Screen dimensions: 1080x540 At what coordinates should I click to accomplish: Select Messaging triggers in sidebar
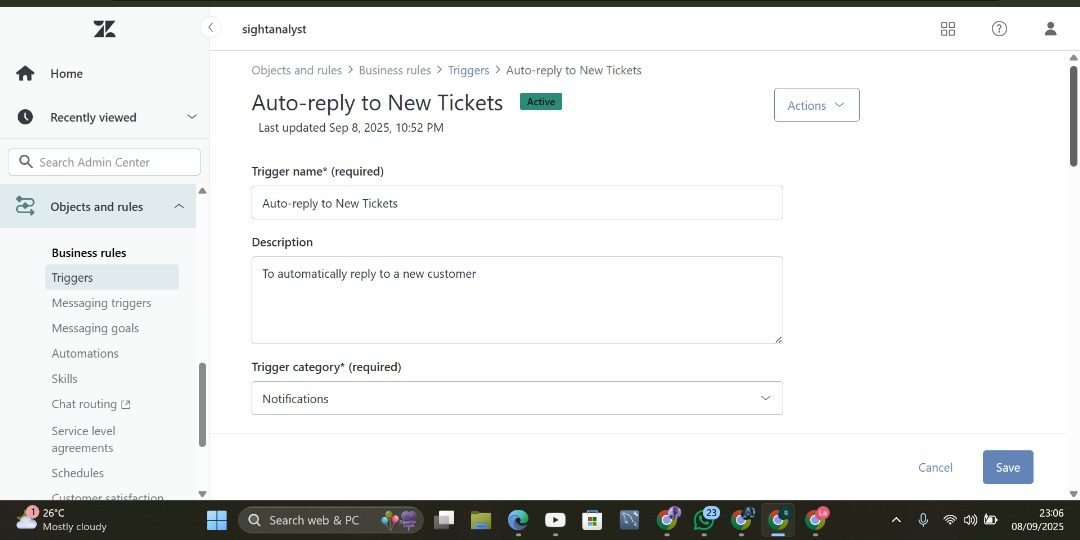tap(101, 303)
